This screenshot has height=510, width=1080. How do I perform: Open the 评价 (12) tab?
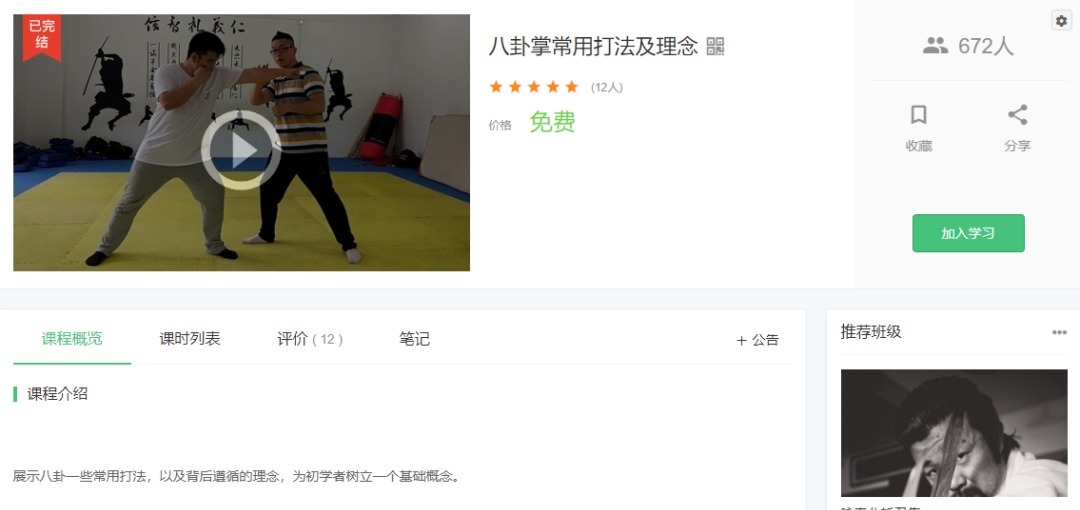point(310,338)
